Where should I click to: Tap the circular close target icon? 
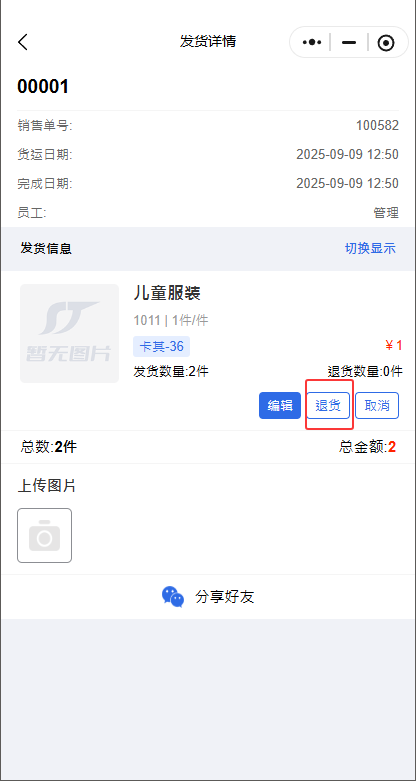(x=386, y=43)
